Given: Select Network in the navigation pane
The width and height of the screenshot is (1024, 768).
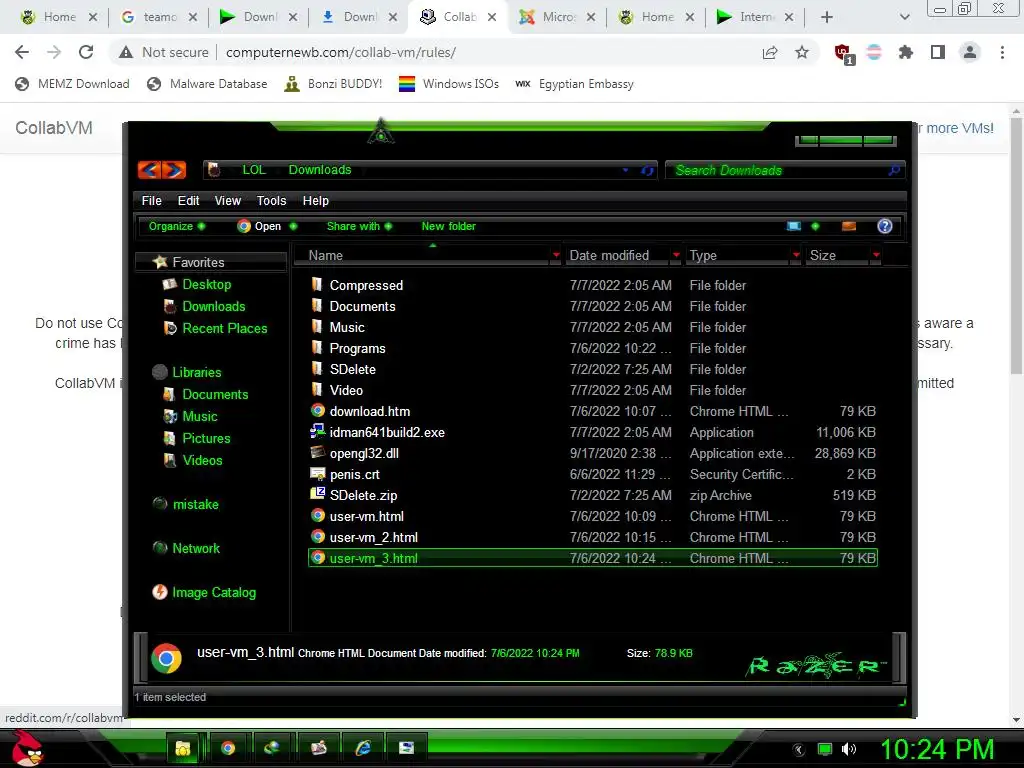Looking at the screenshot, I should (196, 548).
